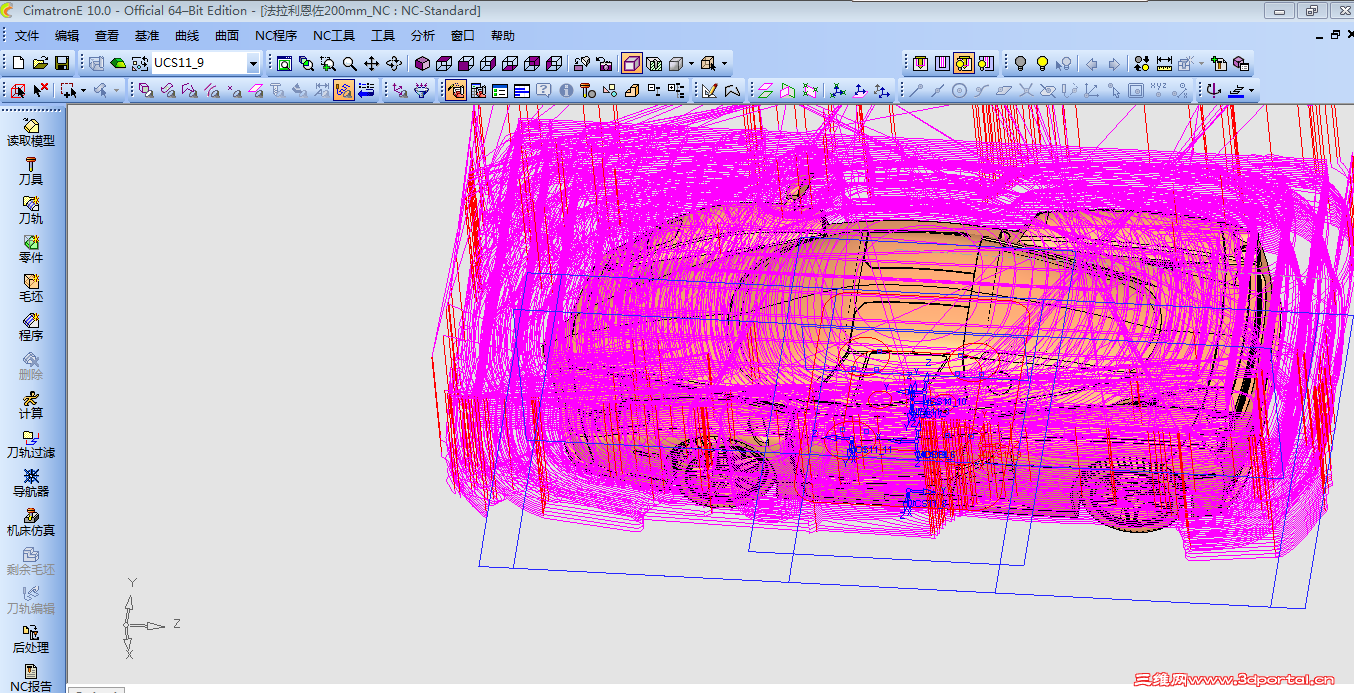Click the info circle icon
1354x693 pixels.
tap(565, 90)
